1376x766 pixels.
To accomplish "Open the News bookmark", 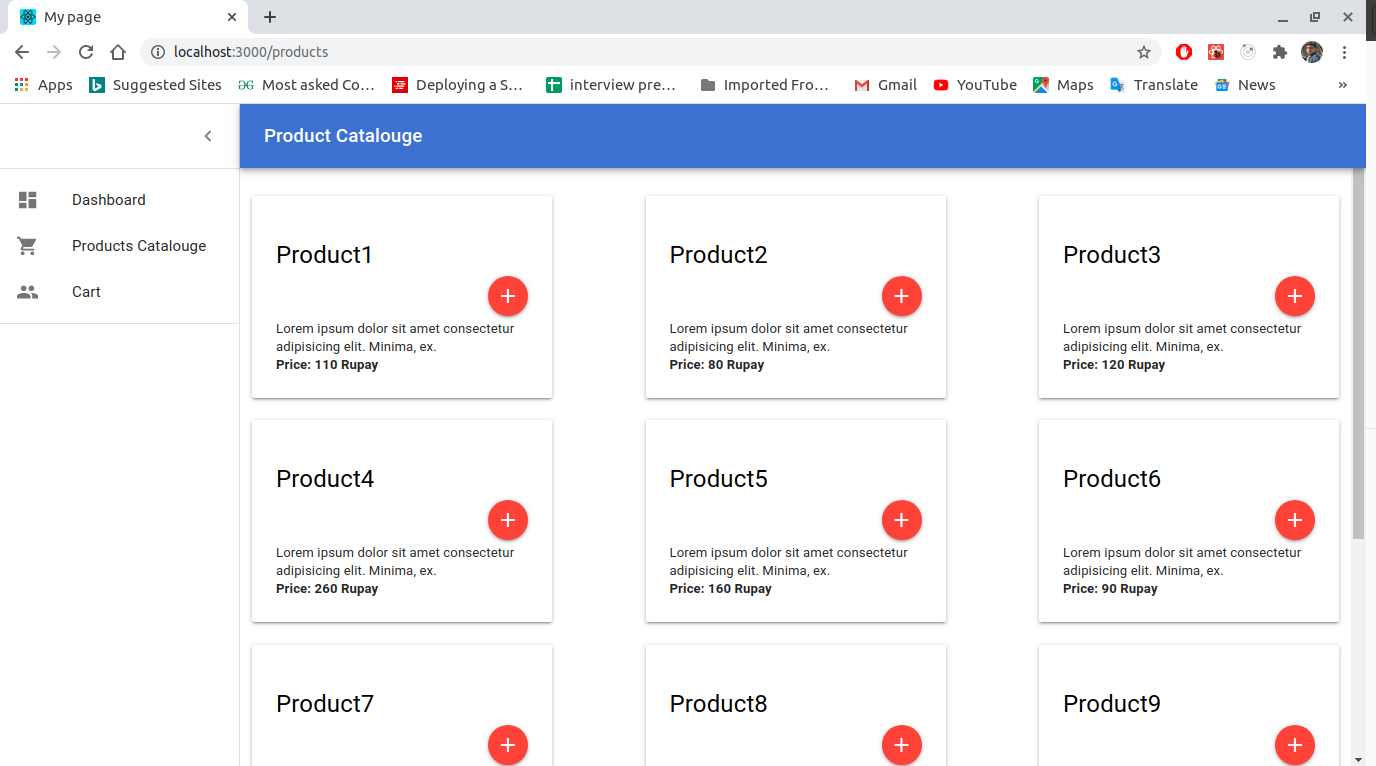I will click(x=1245, y=85).
